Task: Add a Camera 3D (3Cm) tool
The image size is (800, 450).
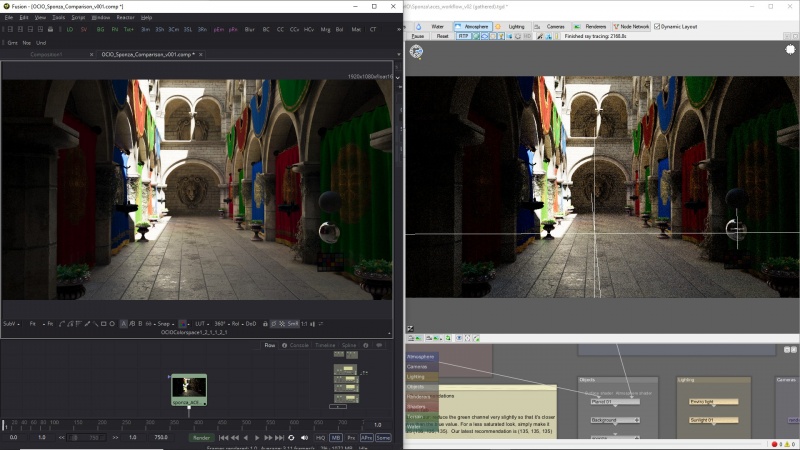Action: coord(173,30)
